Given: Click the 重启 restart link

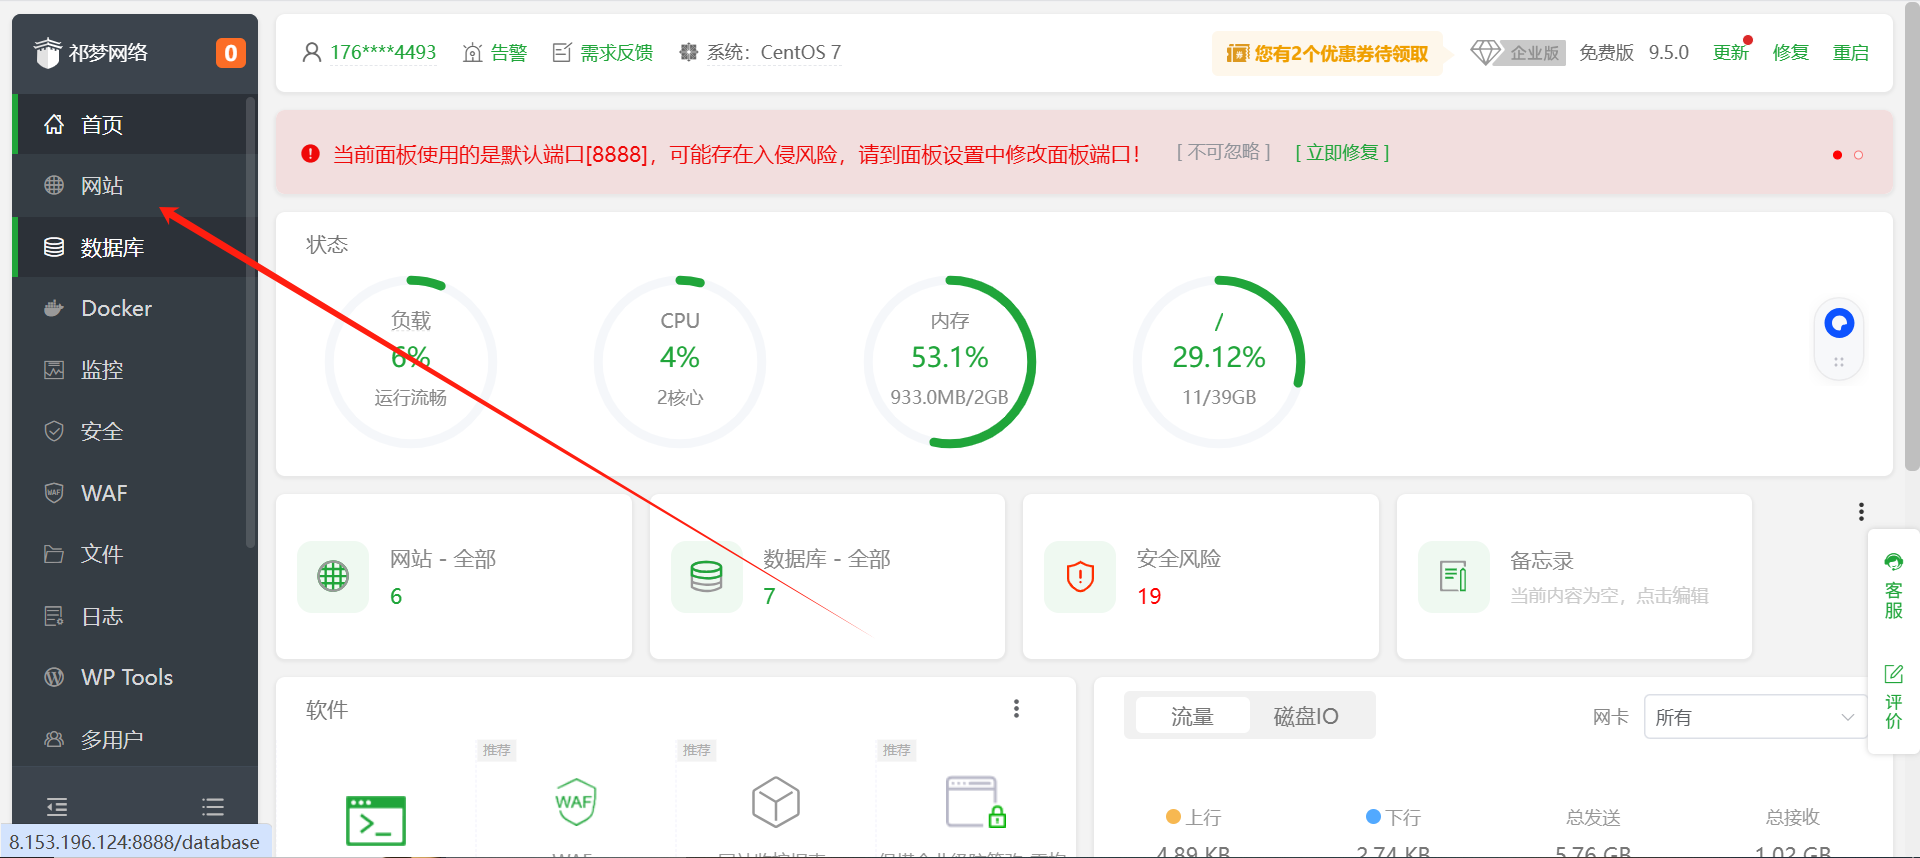Looking at the screenshot, I should pyautogui.click(x=1851, y=52).
